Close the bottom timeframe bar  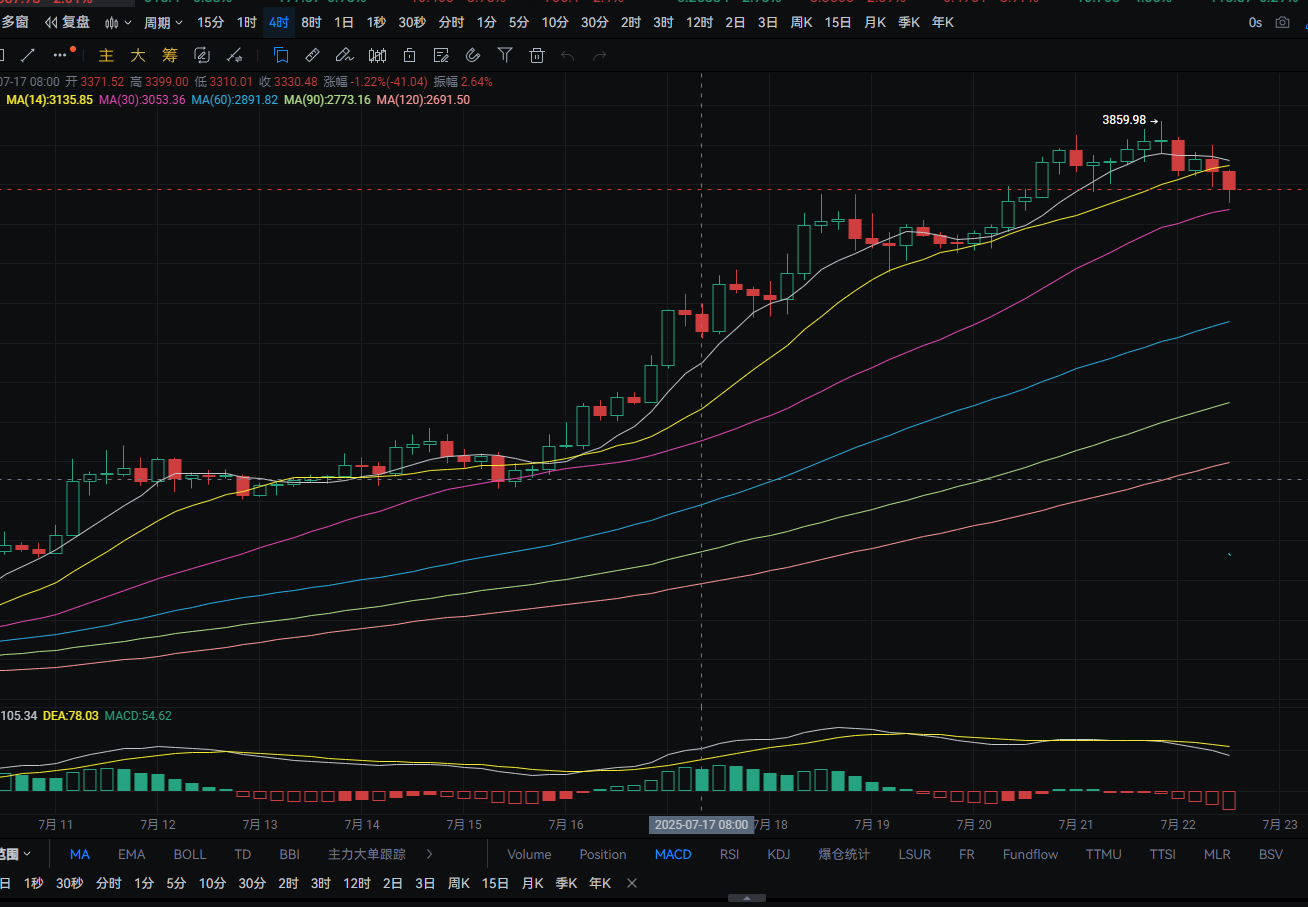pos(632,883)
